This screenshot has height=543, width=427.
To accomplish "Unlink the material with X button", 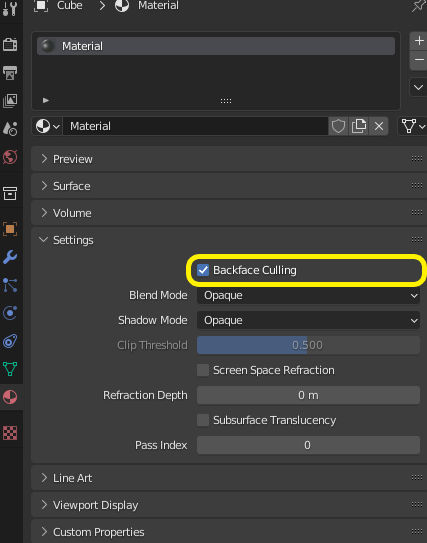I will click(379, 126).
